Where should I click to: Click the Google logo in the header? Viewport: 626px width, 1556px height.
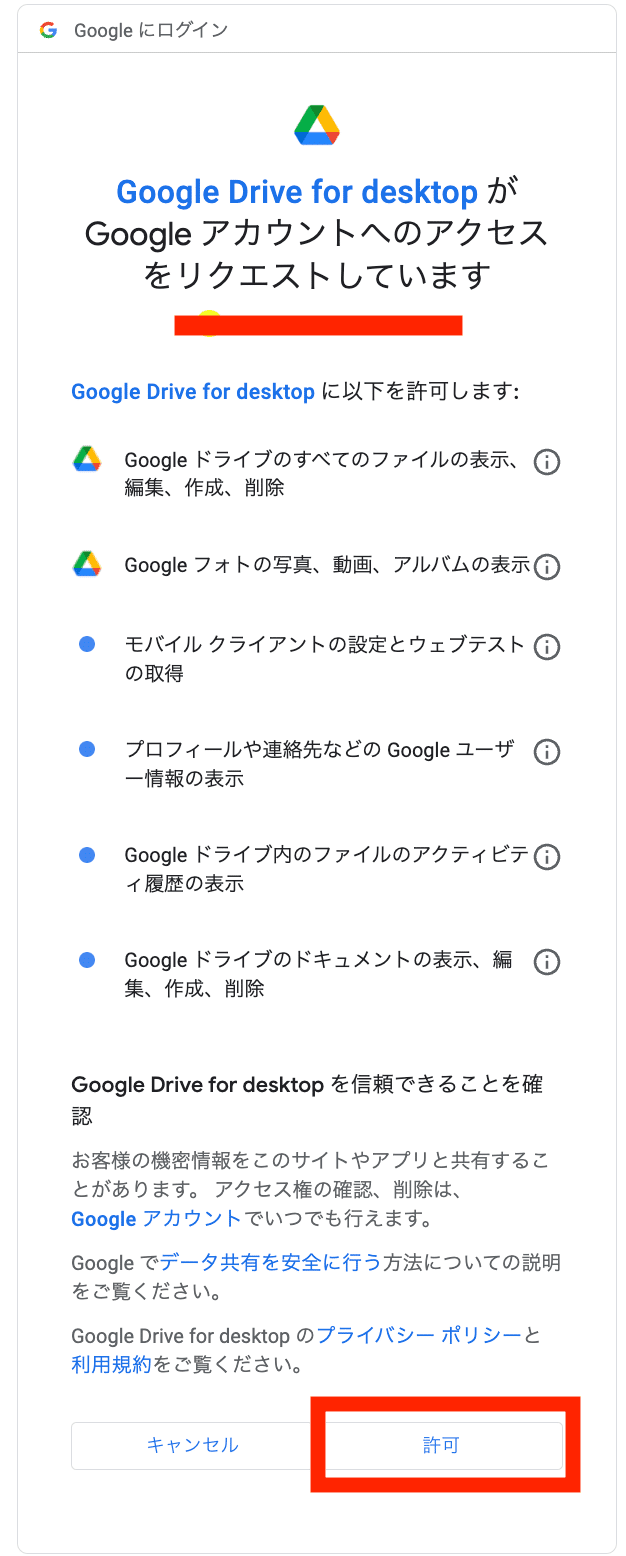48,30
